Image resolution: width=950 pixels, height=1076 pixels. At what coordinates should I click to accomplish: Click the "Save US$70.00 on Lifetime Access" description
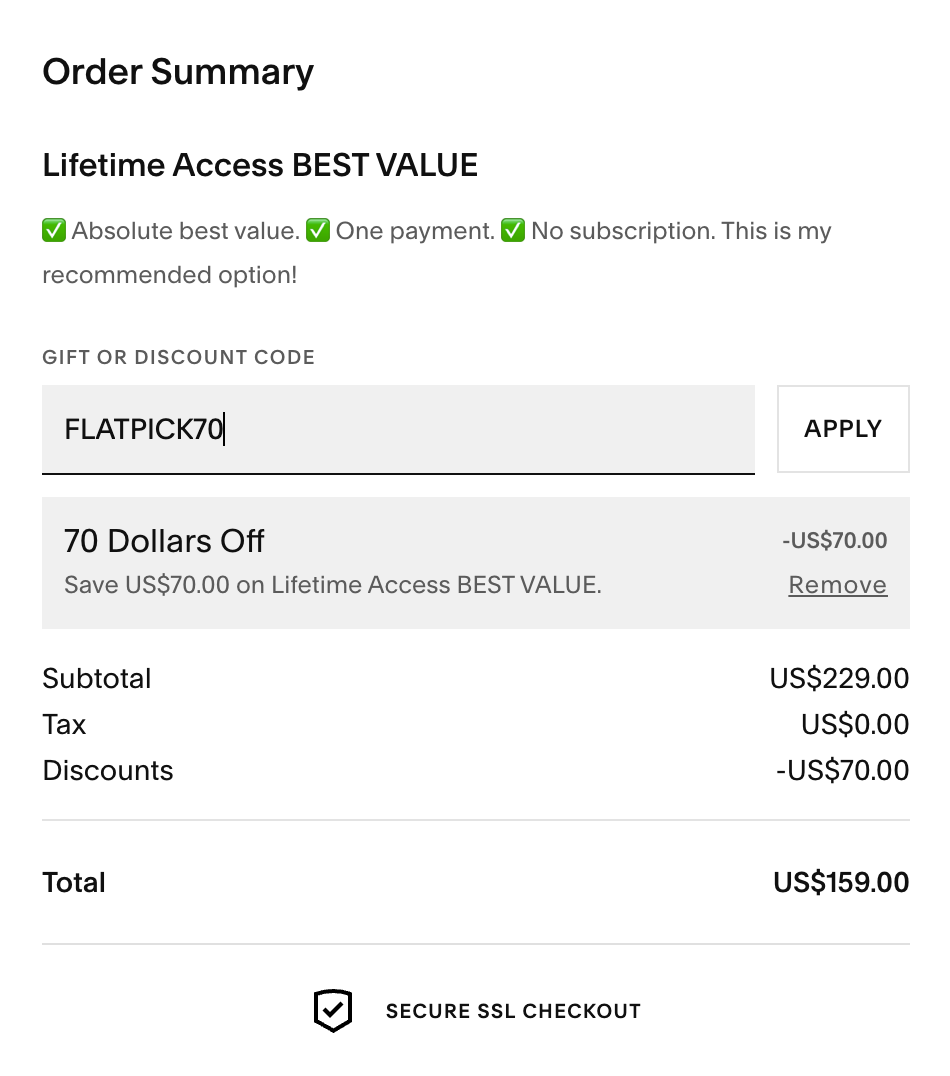point(332,585)
